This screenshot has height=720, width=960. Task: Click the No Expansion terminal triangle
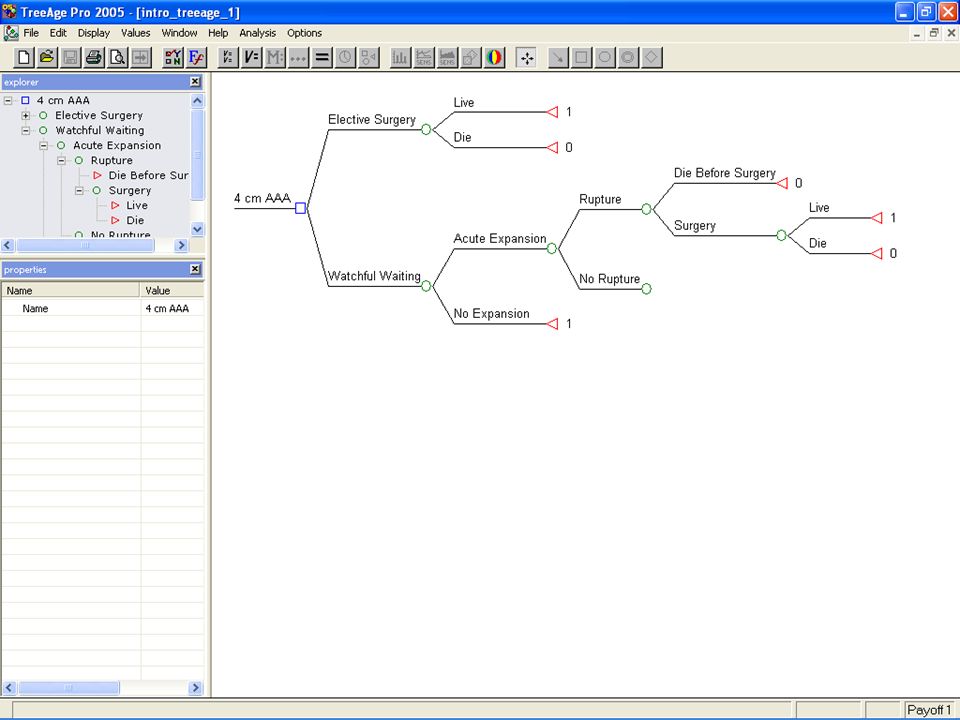(x=553, y=324)
